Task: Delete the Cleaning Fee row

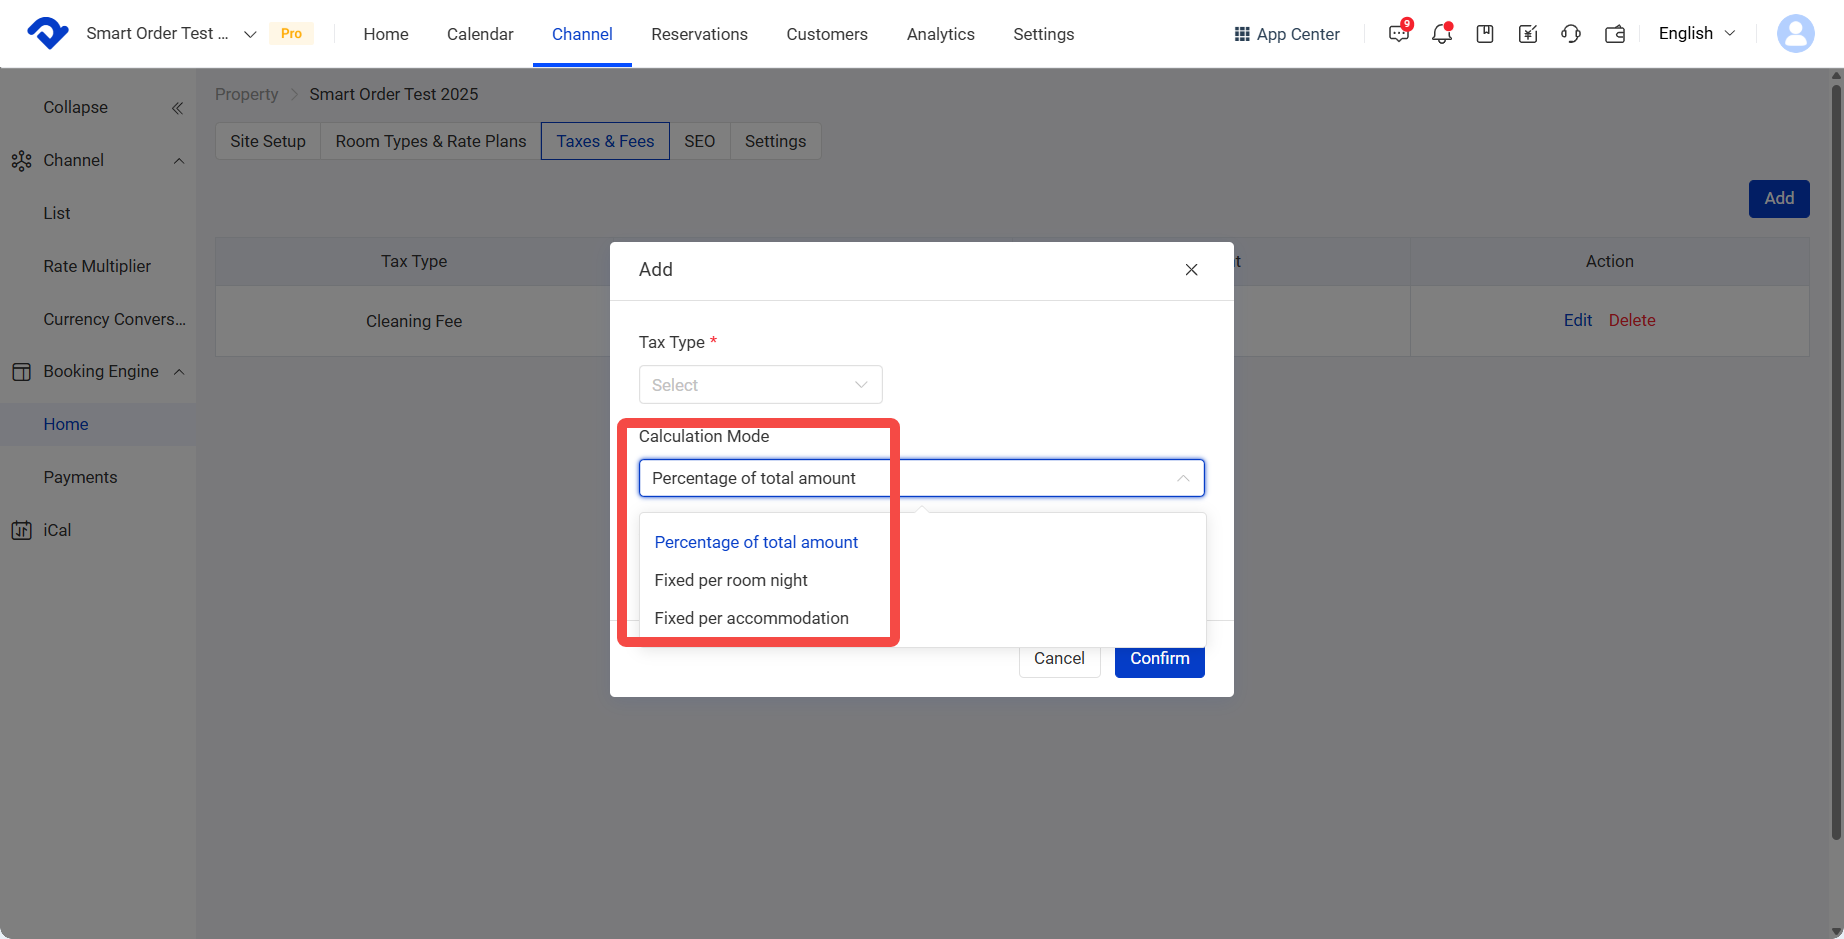Action: click(1632, 320)
